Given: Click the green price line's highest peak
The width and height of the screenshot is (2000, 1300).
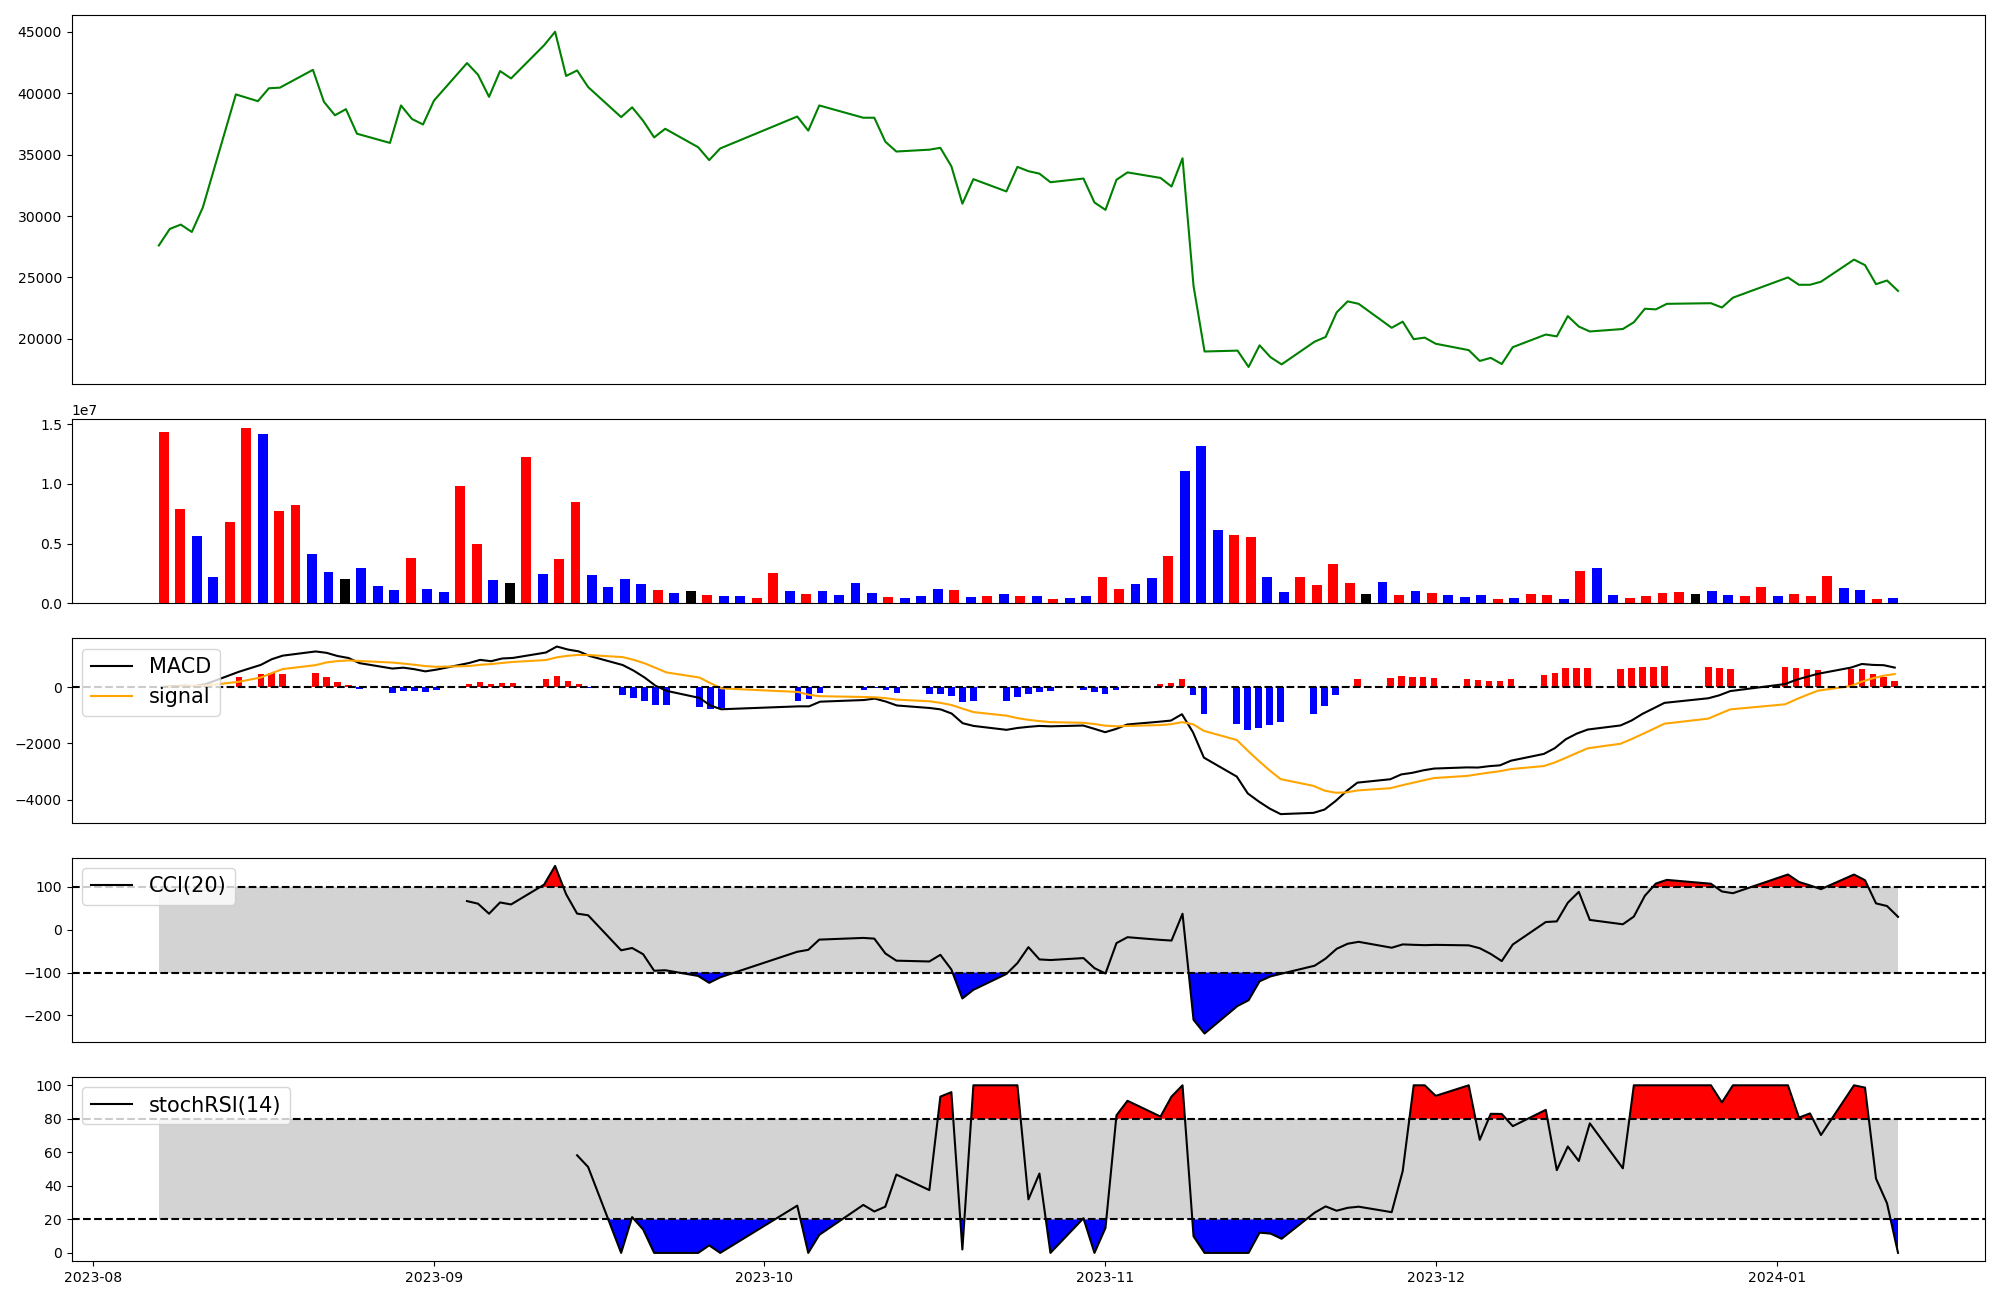Looking at the screenshot, I should click(555, 32).
